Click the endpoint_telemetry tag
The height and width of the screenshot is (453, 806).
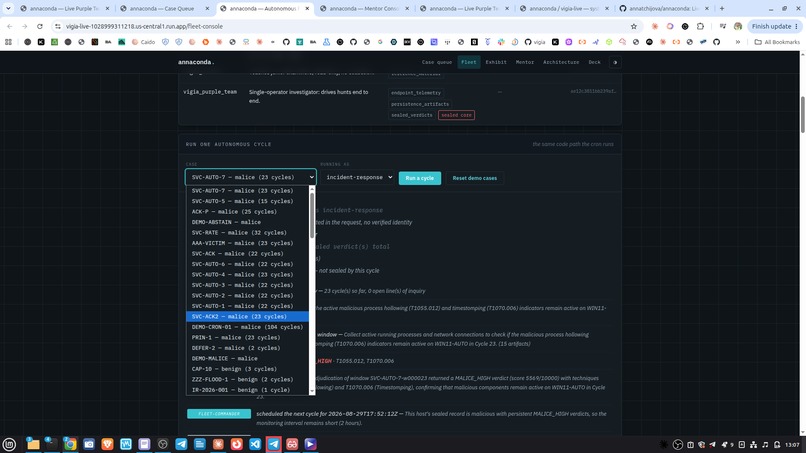tap(416, 93)
